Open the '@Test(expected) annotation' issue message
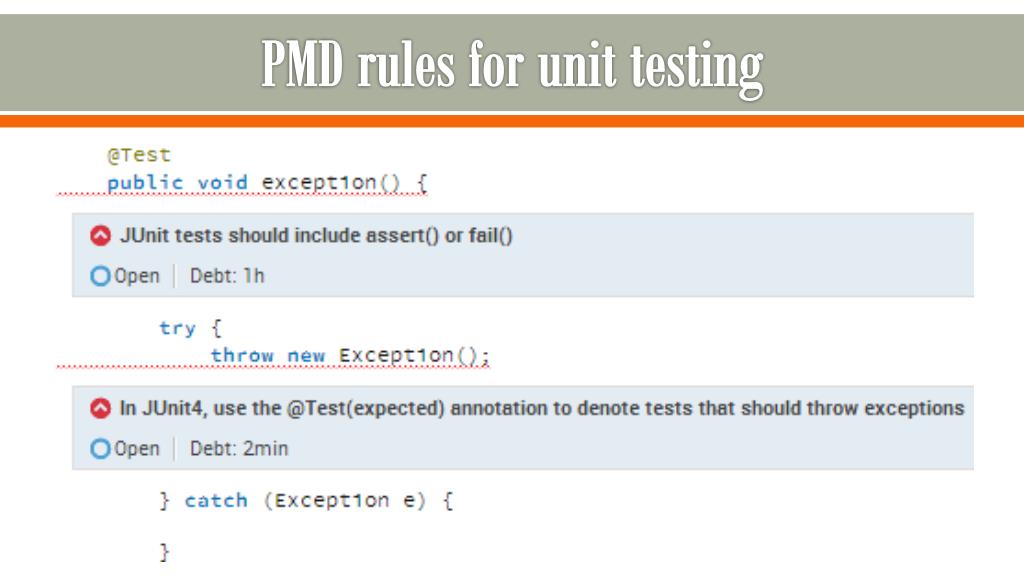Screen dimensions: 1024x576 tap(541, 409)
